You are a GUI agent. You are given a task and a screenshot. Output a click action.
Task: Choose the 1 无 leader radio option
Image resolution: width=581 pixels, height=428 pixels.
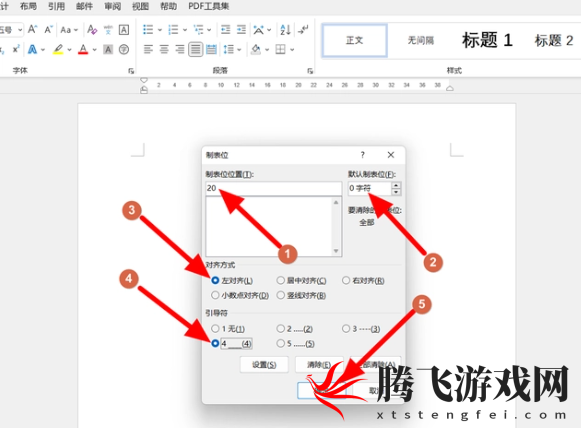(x=215, y=328)
